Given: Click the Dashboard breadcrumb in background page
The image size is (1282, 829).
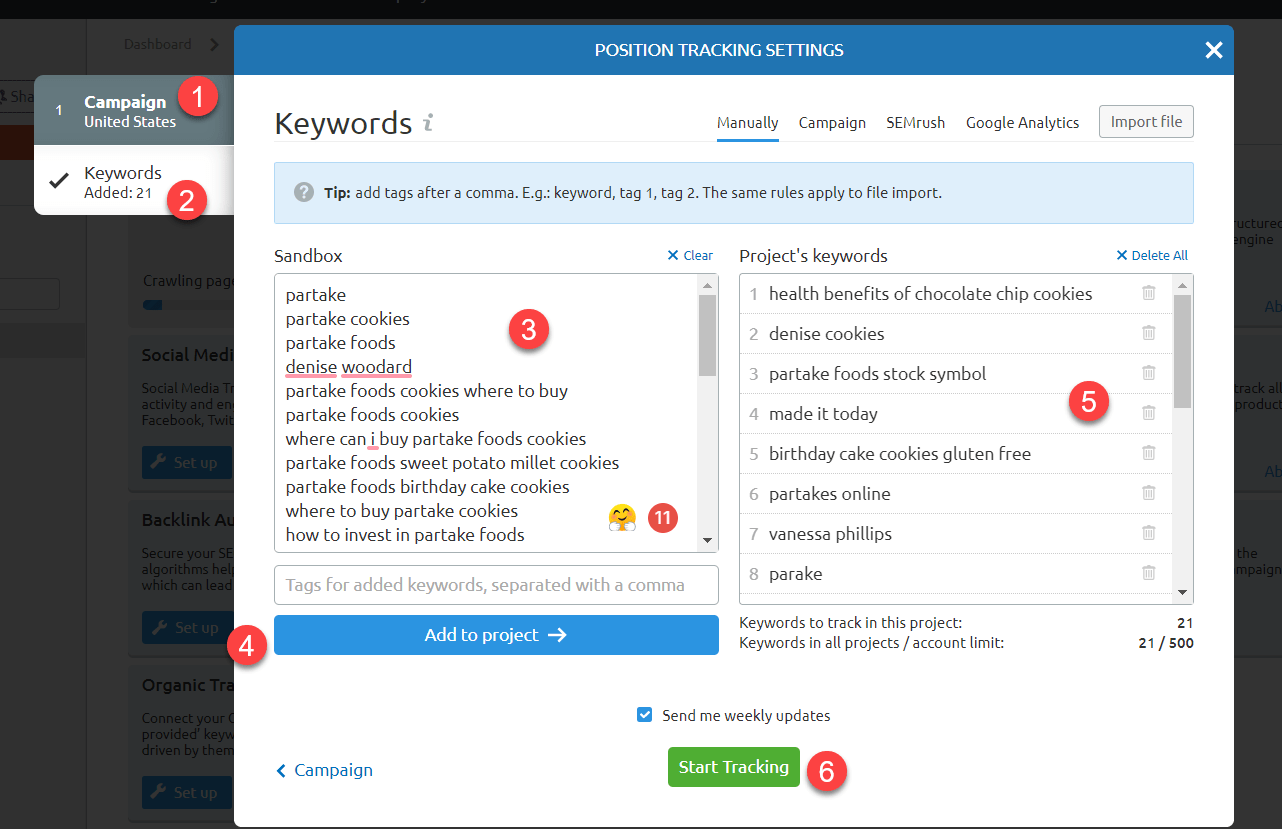Looking at the screenshot, I should [157, 44].
